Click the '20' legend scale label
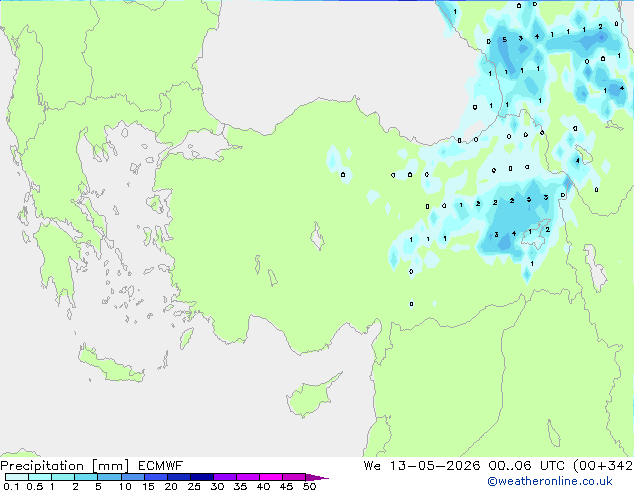Screen dimensions: 634x490 point(171,486)
